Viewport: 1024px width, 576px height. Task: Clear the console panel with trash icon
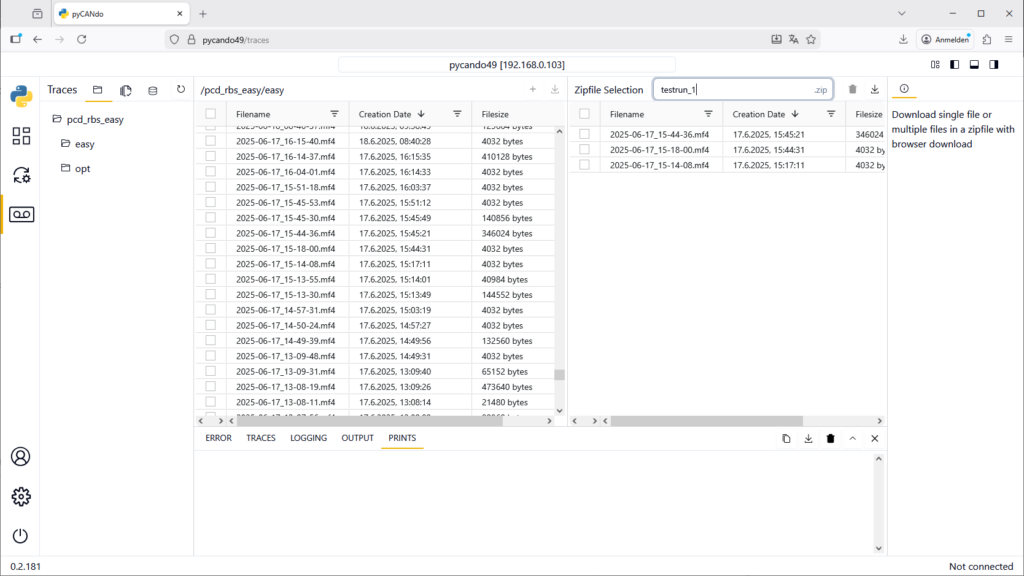tap(830, 438)
